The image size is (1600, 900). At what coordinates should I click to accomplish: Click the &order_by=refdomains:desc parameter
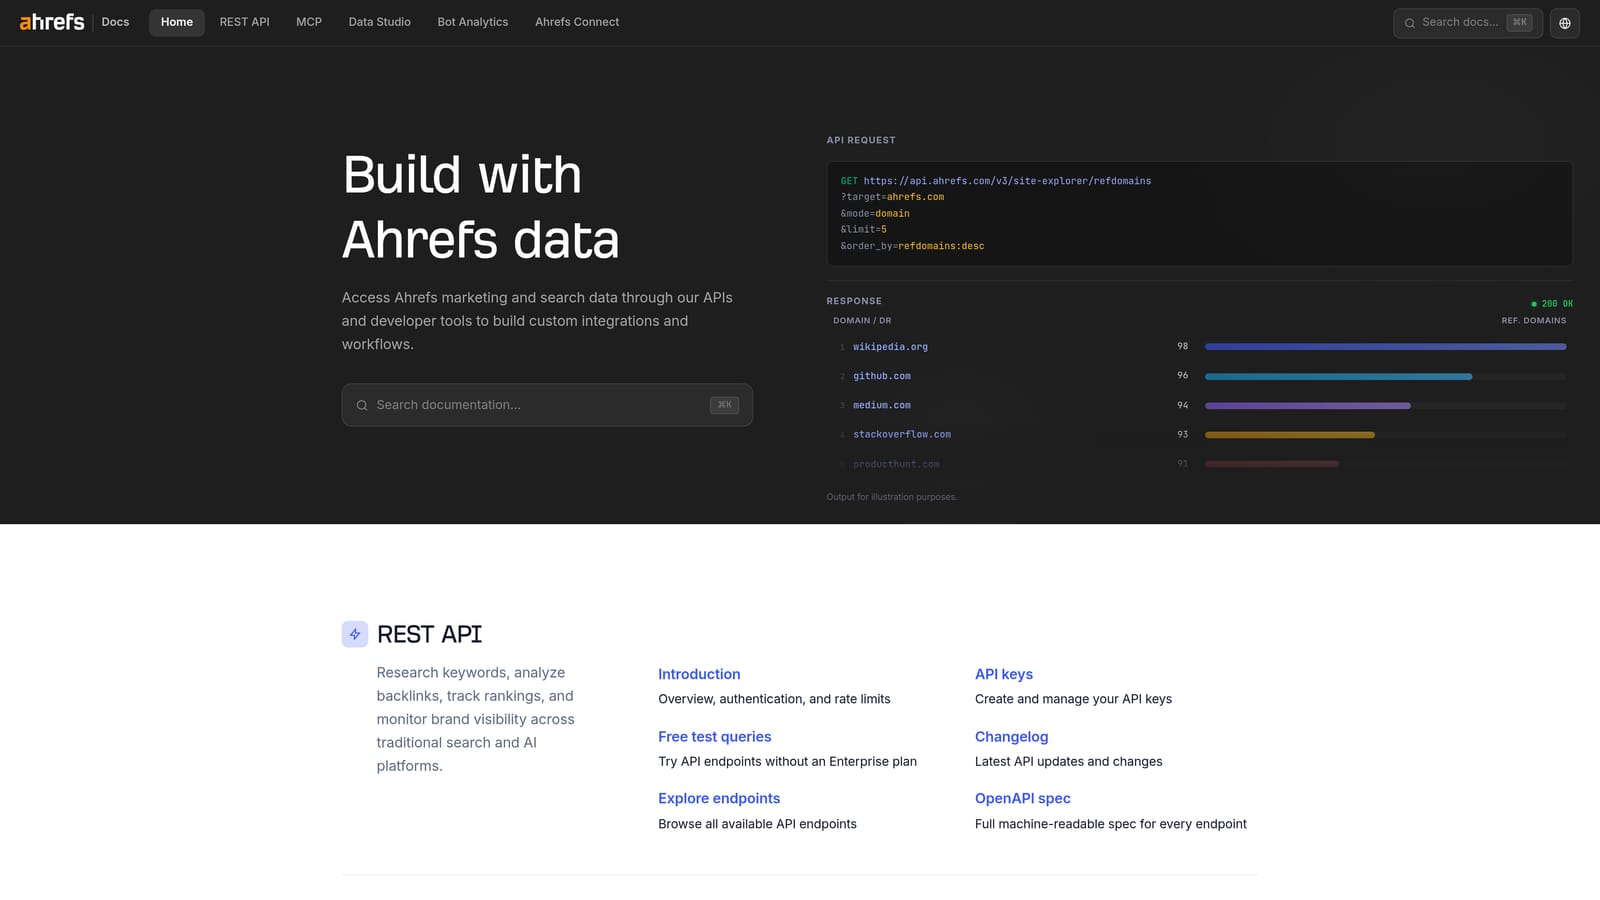[912, 246]
